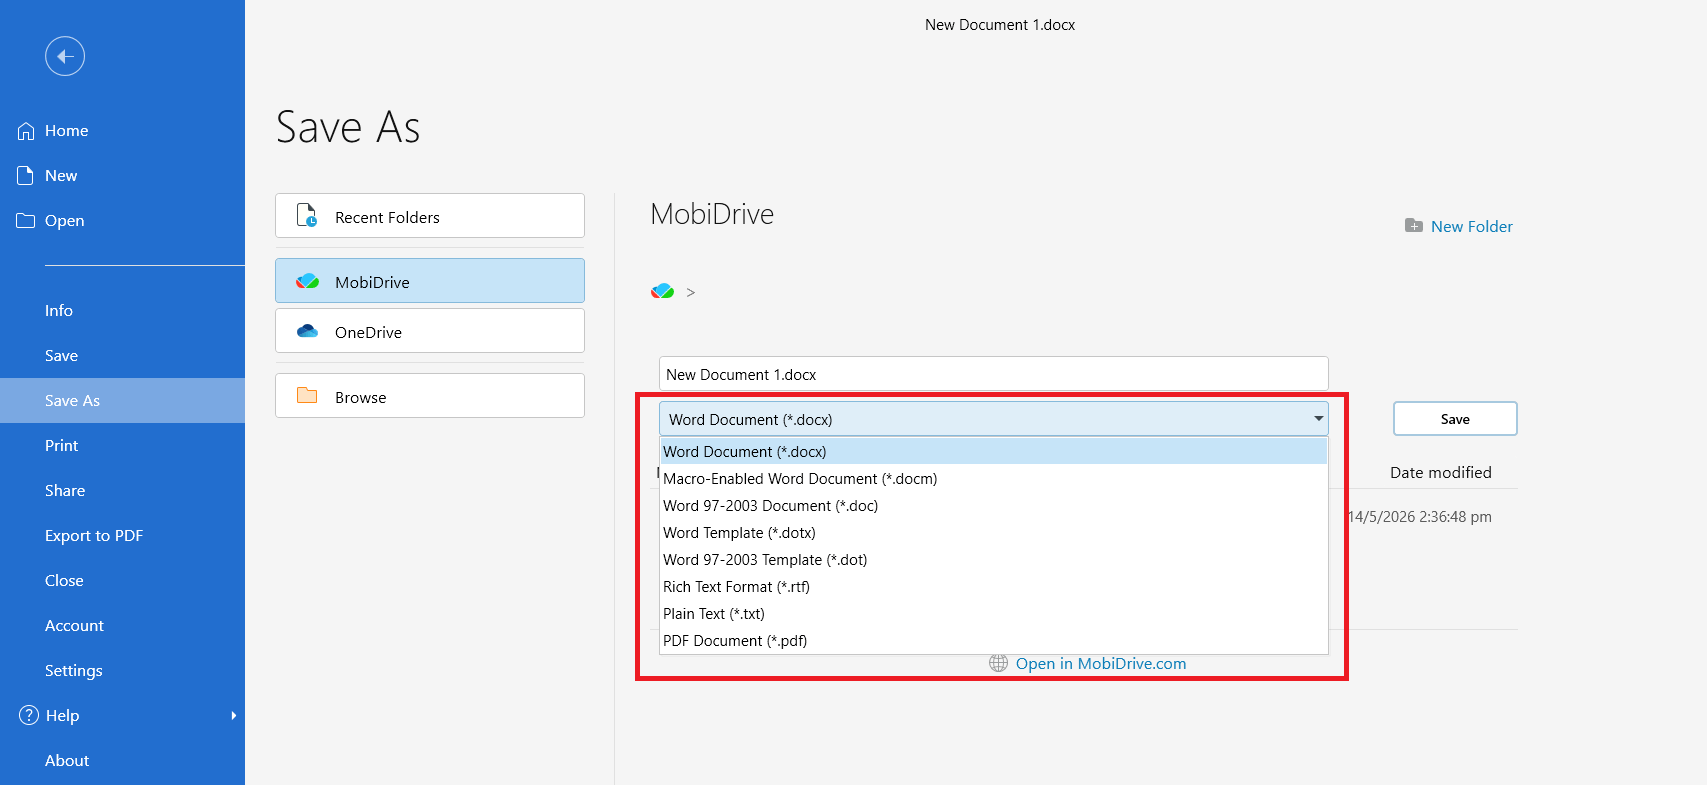The height and width of the screenshot is (785, 1707).
Task: Select Save As in sidebar
Action: click(122, 401)
